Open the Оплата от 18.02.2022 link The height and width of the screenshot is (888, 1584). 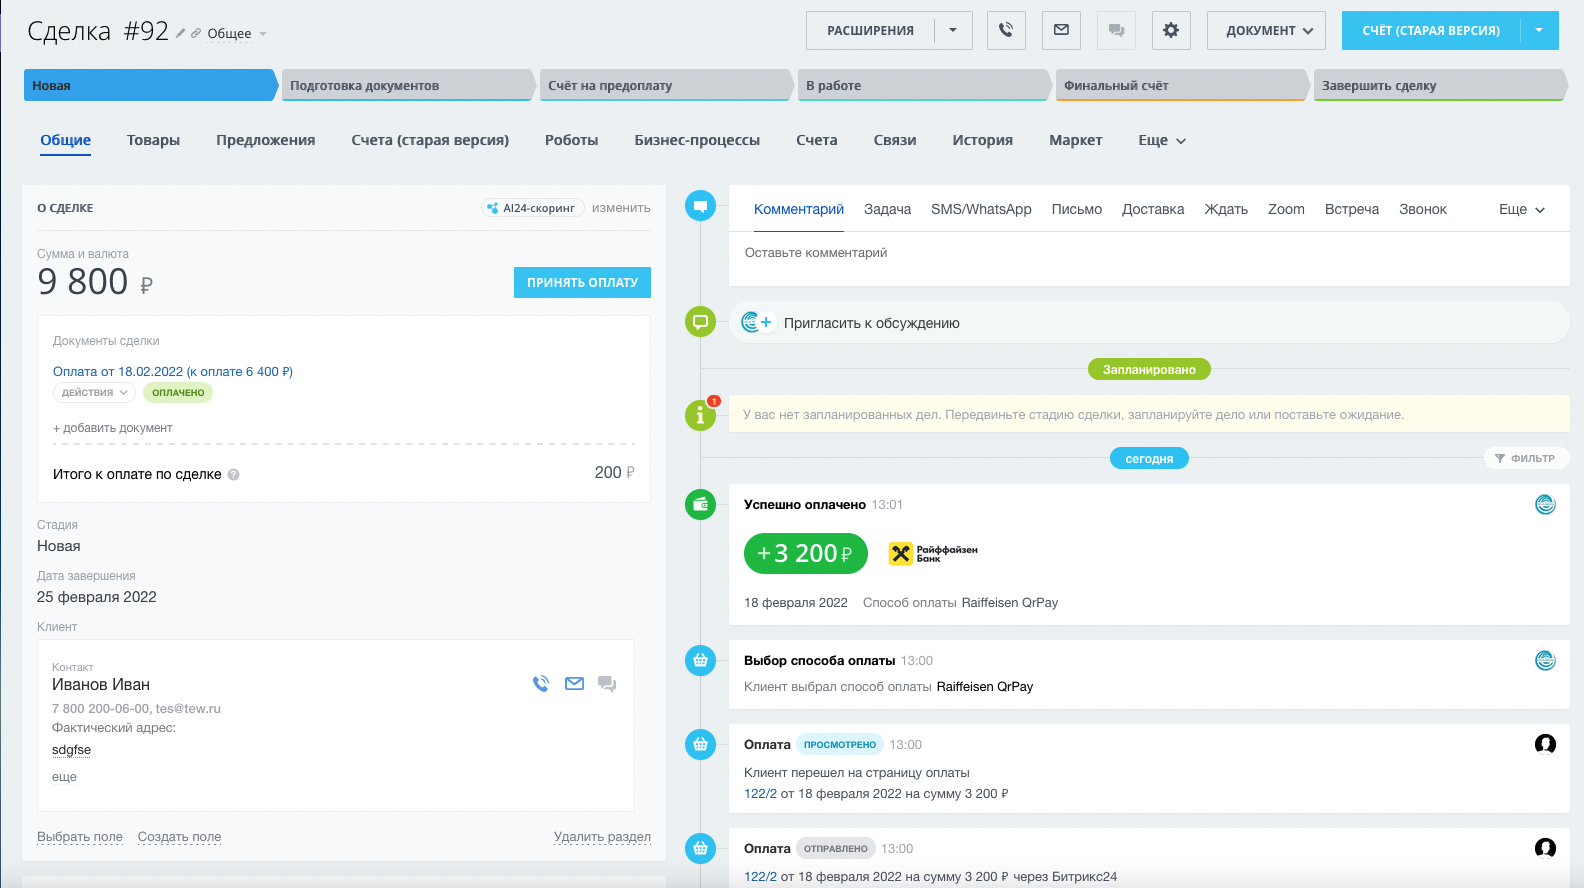[172, 371]
